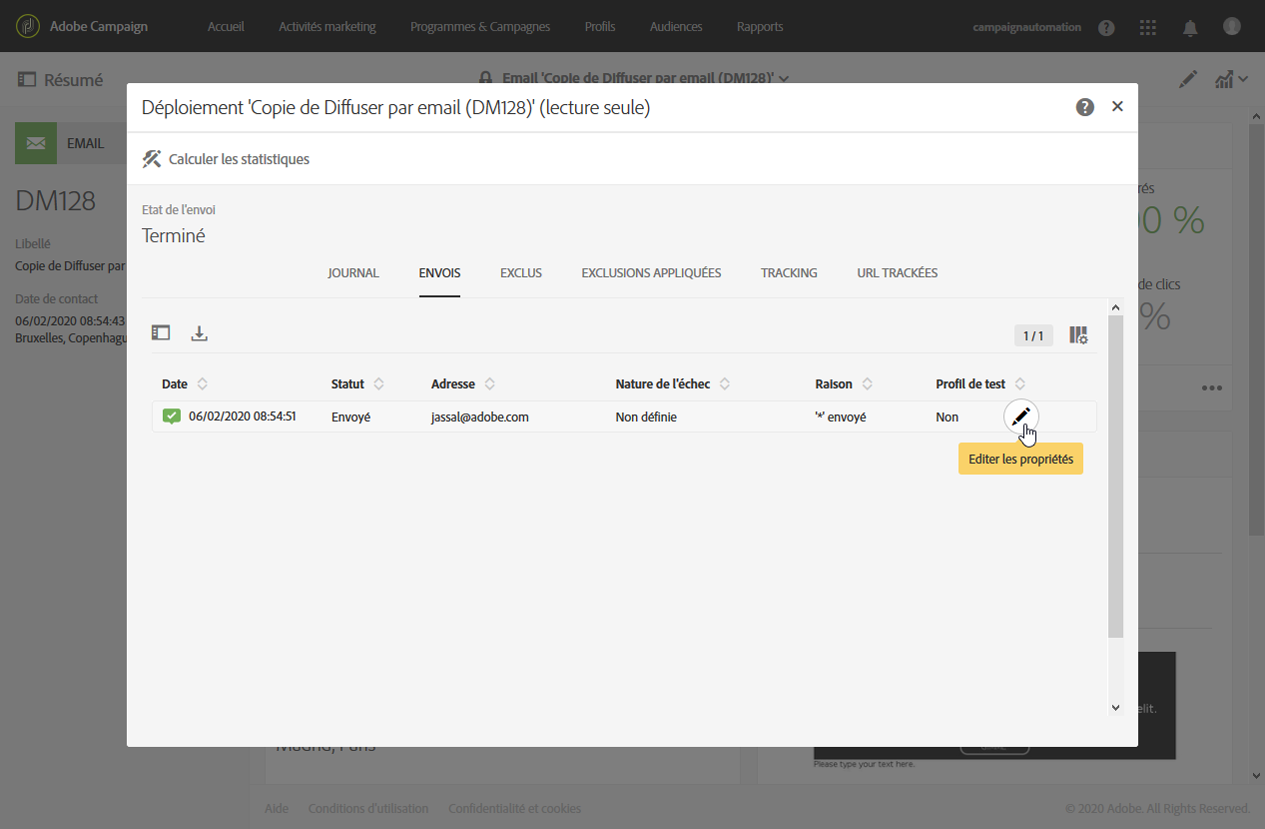The image size is (1265, 829).
Task: Click the campaignautomation account name
Action: pyautogui.click(x=1027, y=27)
